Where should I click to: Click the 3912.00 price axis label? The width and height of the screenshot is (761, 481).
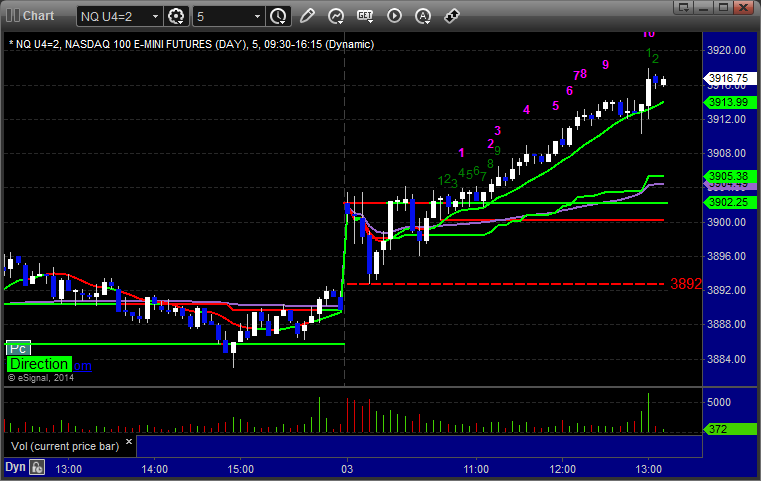point(727,119)
